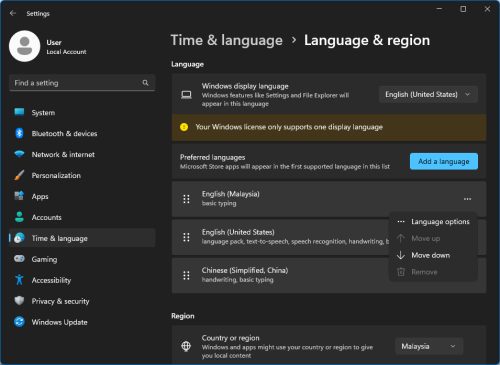The width and height of the screenshot is (500, 365).
Task: Click the search magnifier icon
Action: [145, 83]
